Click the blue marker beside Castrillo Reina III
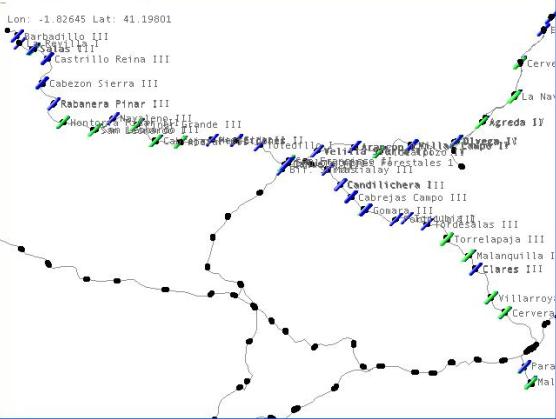 click(x=47, y=58)
